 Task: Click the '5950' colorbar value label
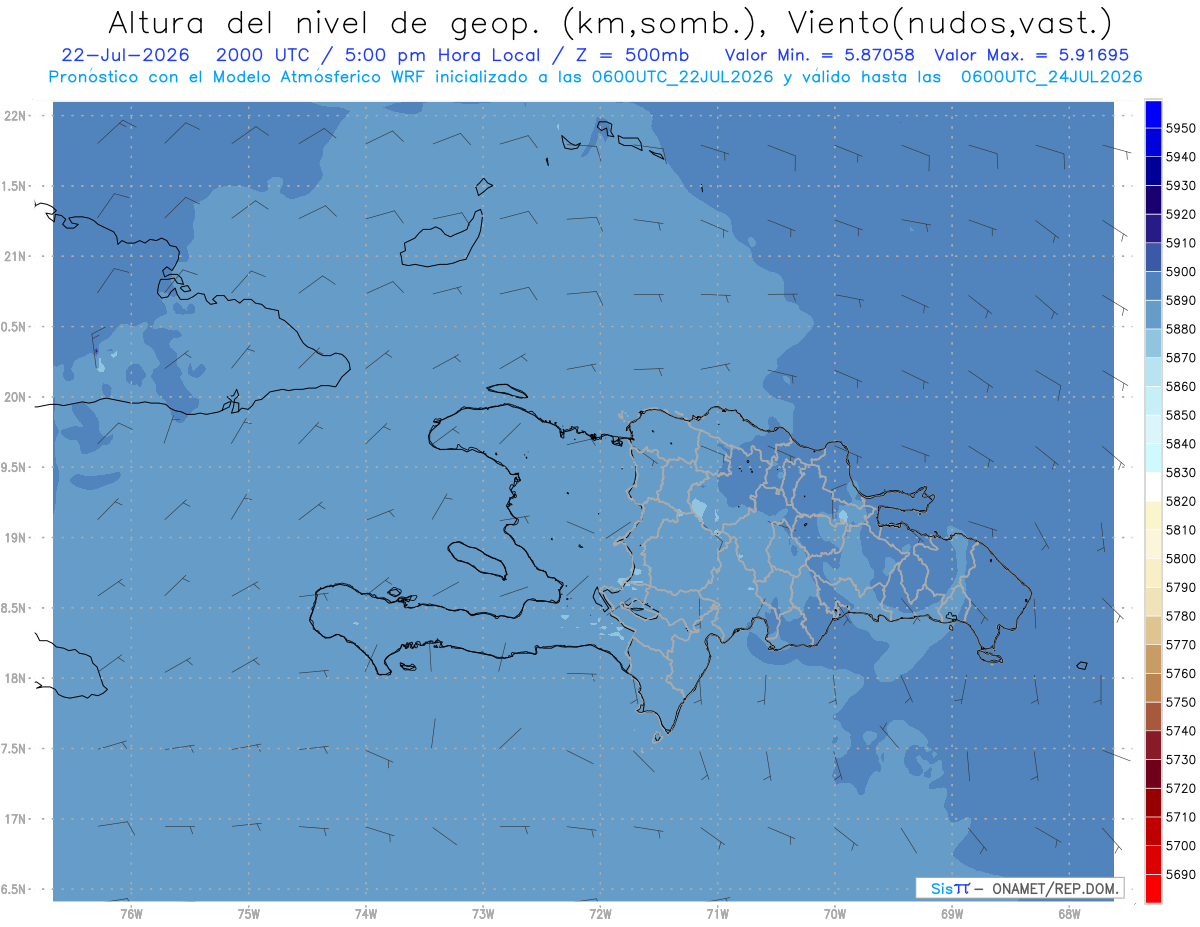coord(1181,128)
